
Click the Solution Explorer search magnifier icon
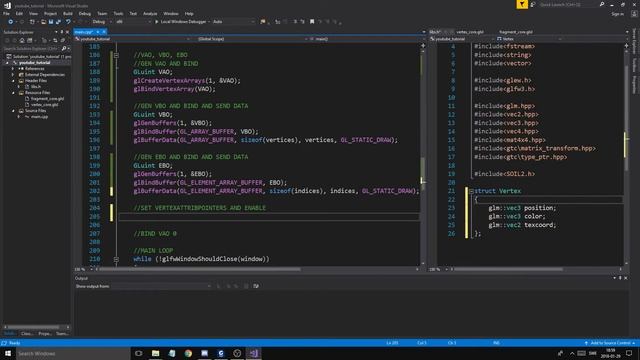[x=64, y=49]
